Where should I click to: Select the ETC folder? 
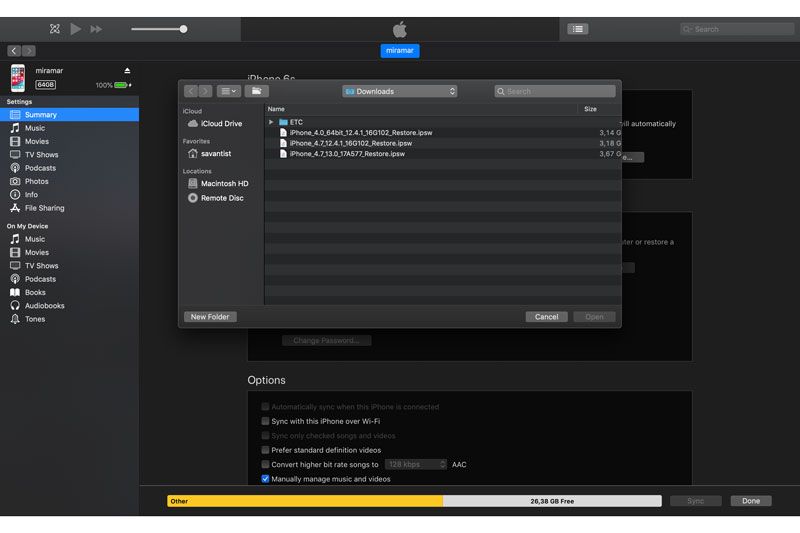pos(442,122)
